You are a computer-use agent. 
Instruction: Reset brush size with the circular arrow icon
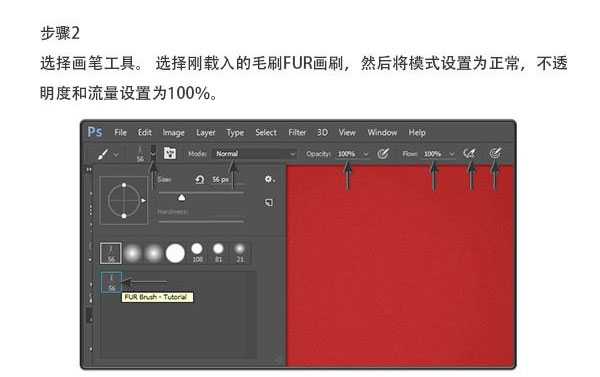tap(199, 179)
